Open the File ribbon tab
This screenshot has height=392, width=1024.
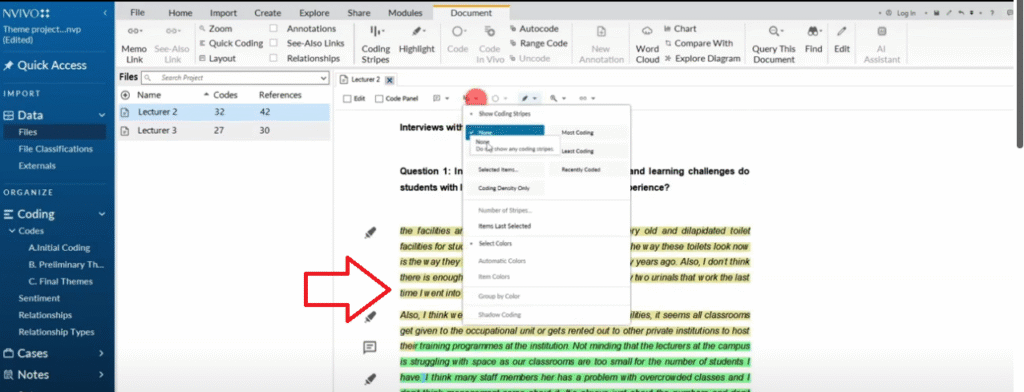tap(137, 12)
